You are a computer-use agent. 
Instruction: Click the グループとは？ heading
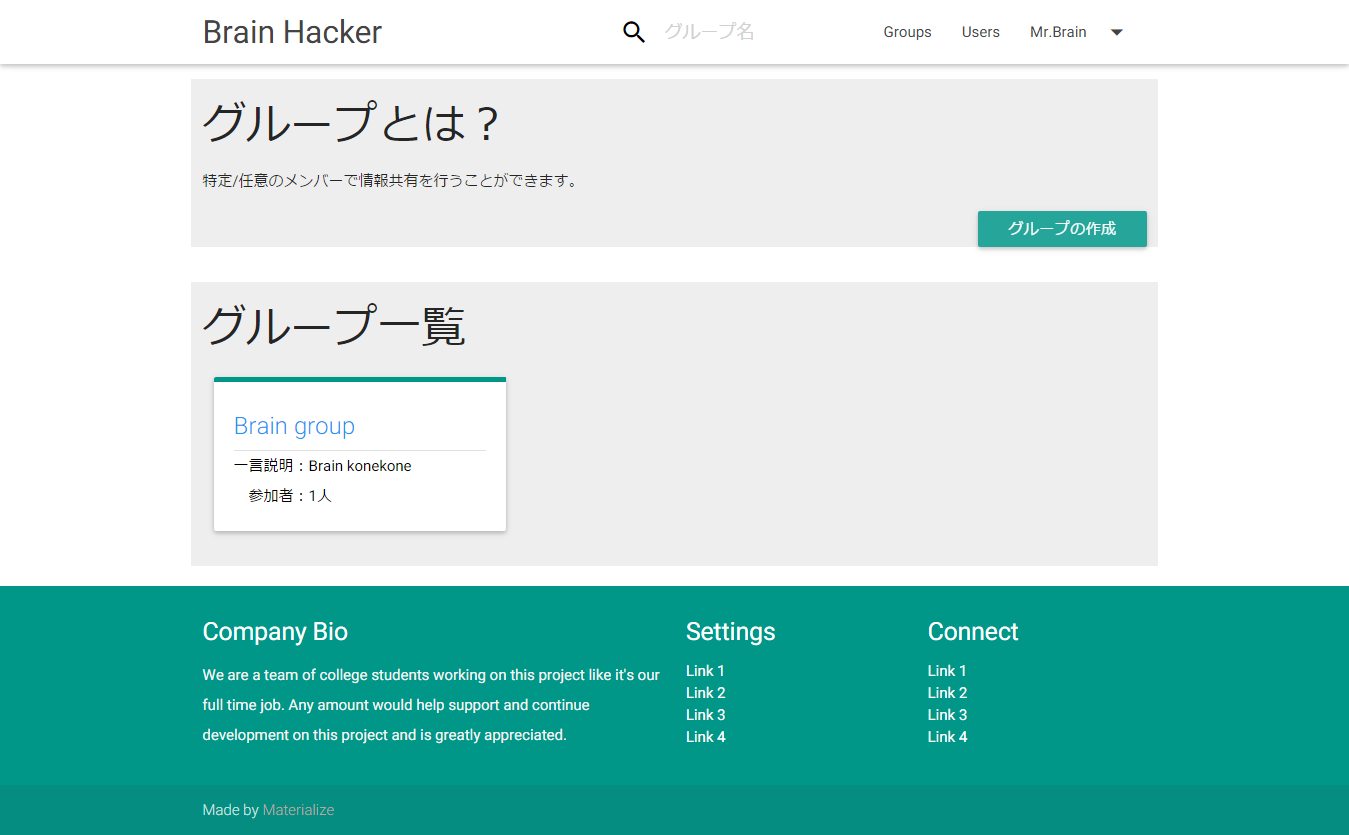click(351, 123)
